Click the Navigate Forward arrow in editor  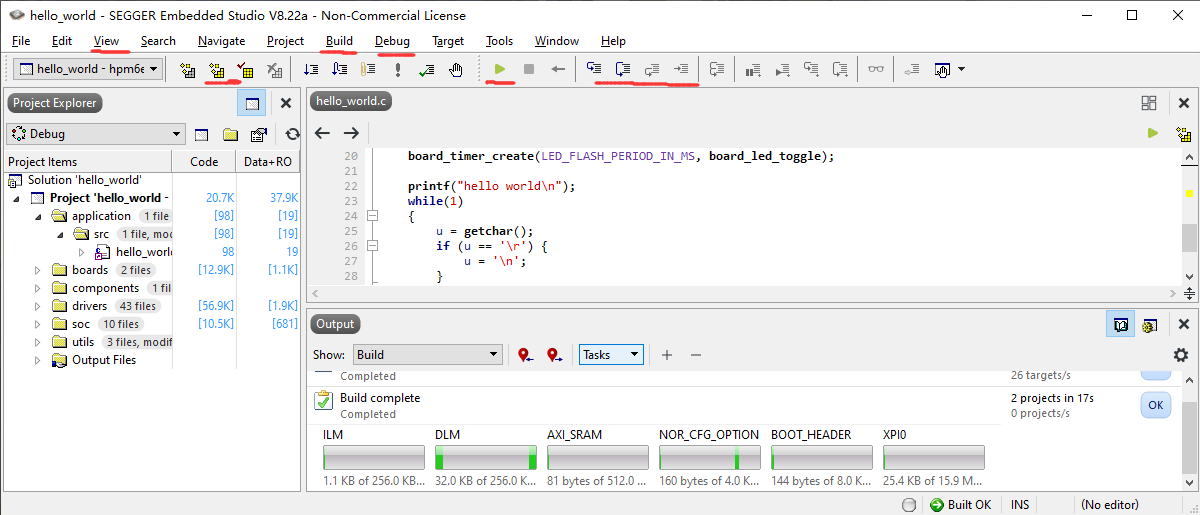tap(351, 133)
